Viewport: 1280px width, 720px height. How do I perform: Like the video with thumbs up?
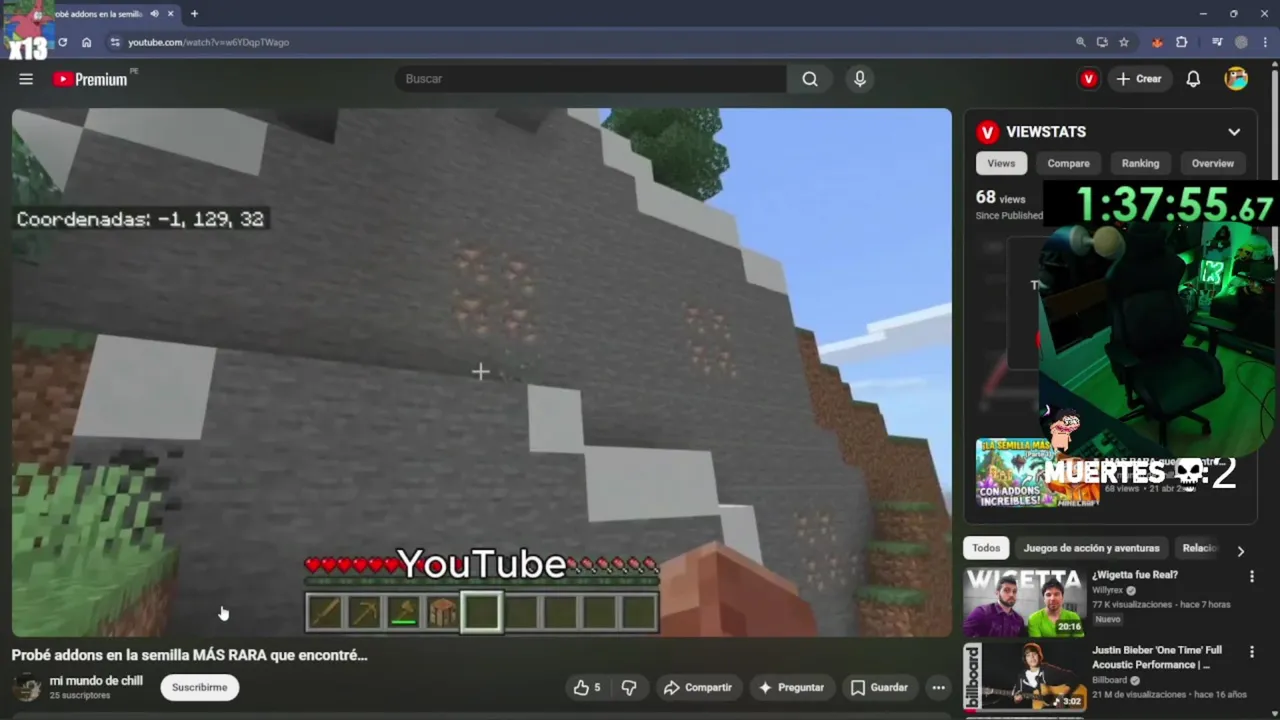587,687
